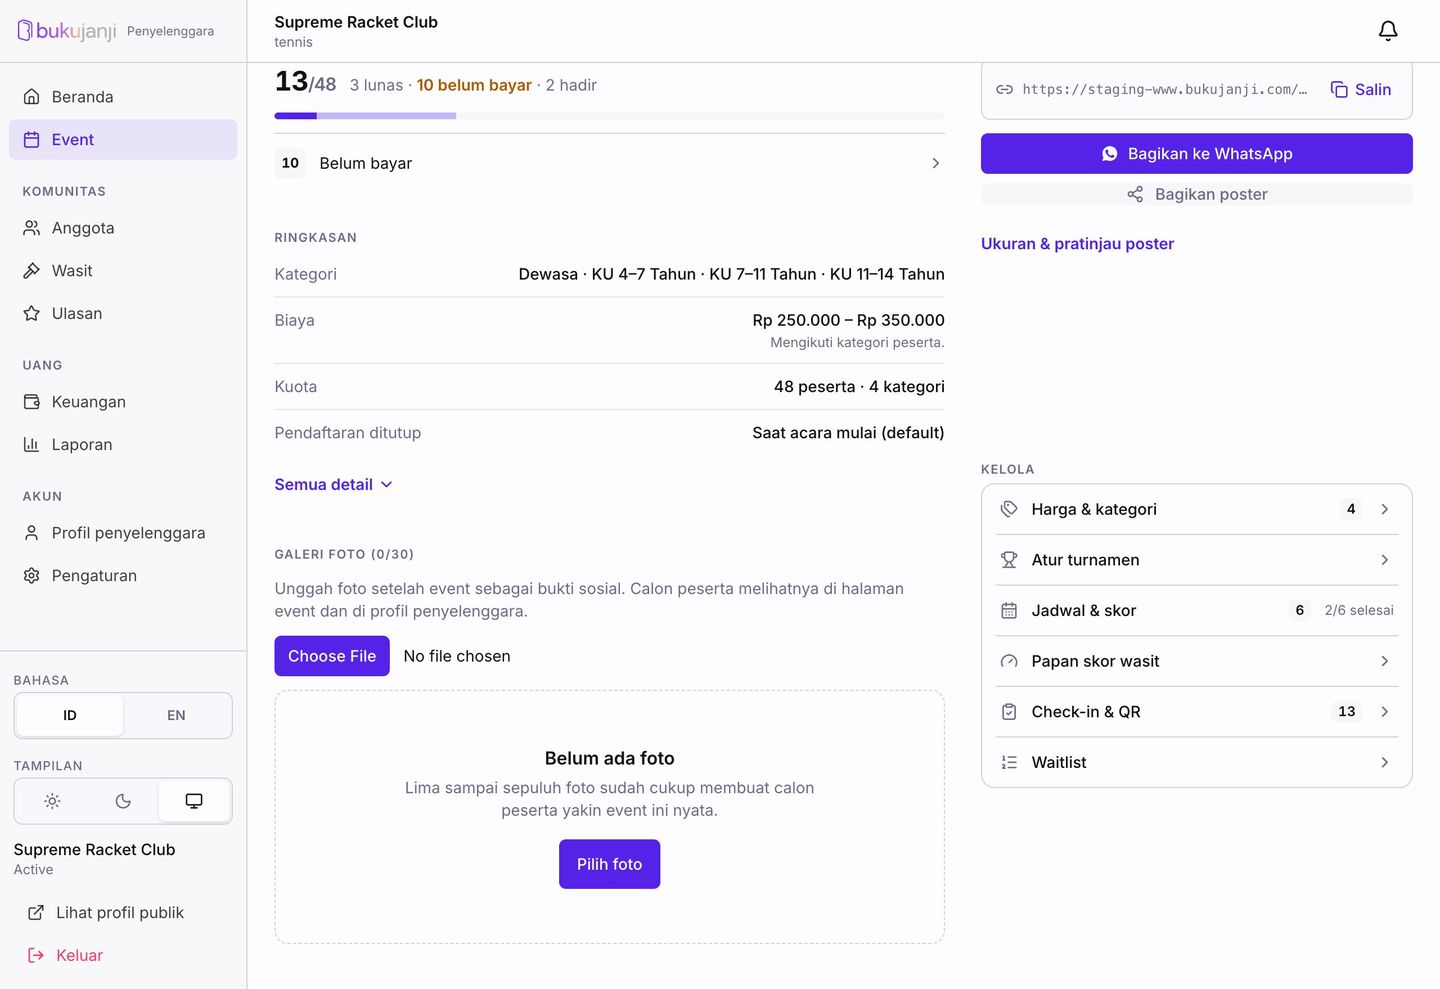This screenshot has width=1440, height=989.
Task: Select dark theme moon icon
Action: point(123,801)
